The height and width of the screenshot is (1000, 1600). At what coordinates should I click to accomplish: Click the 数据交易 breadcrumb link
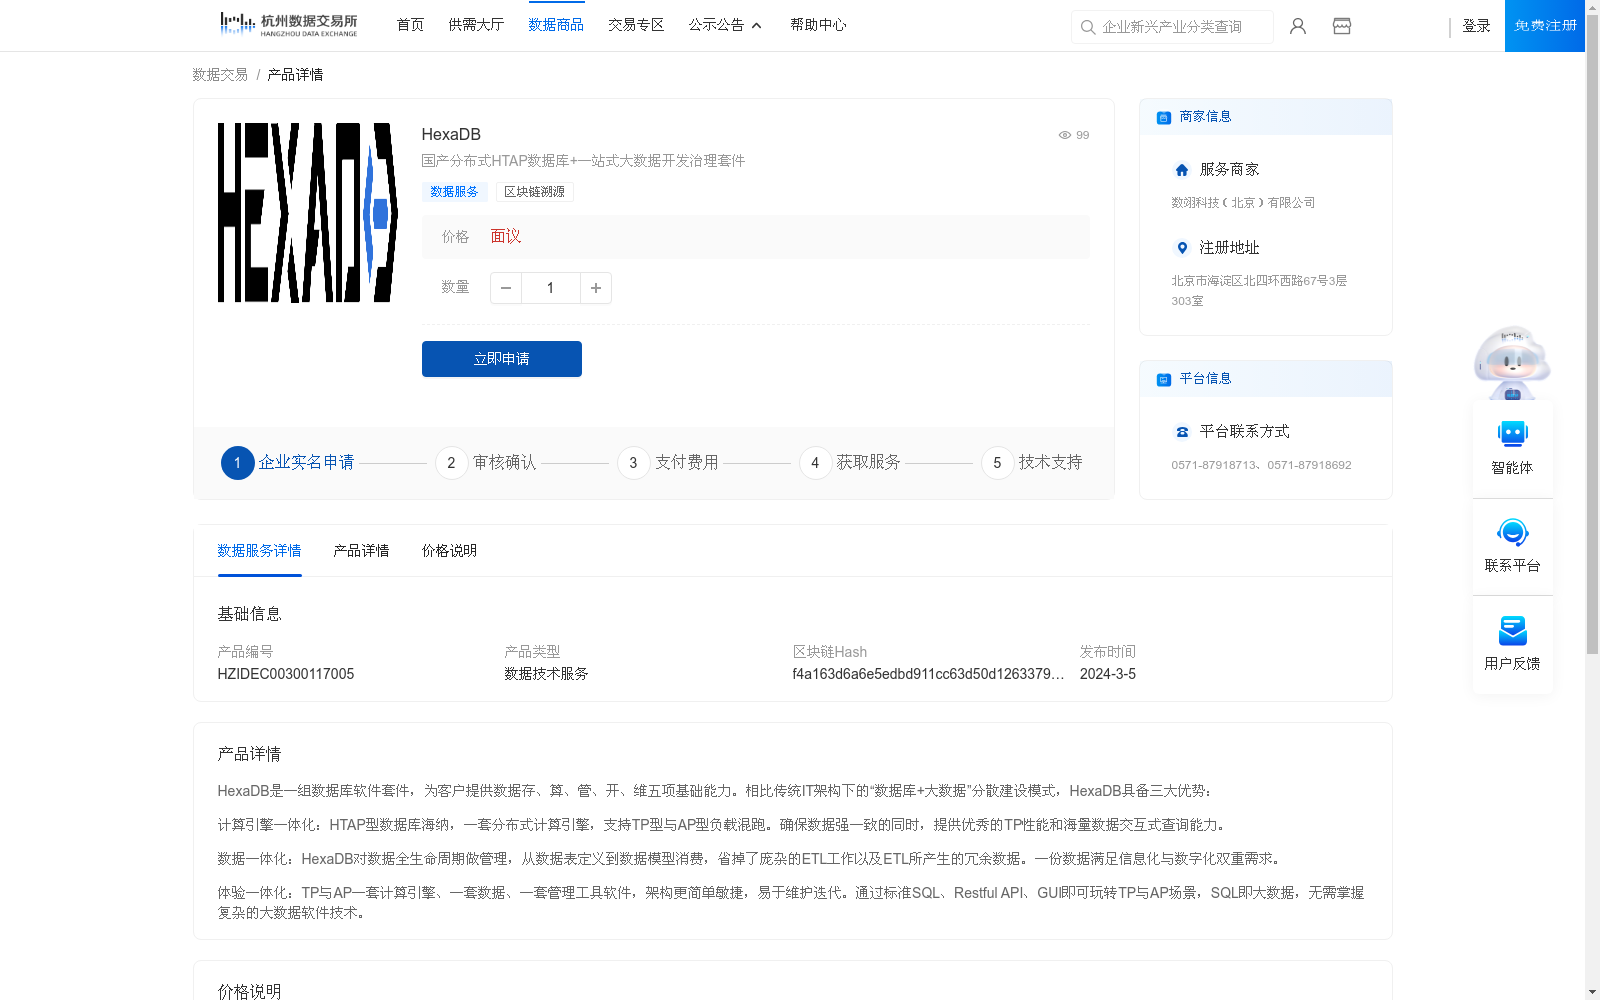click(x=220, y=75)
